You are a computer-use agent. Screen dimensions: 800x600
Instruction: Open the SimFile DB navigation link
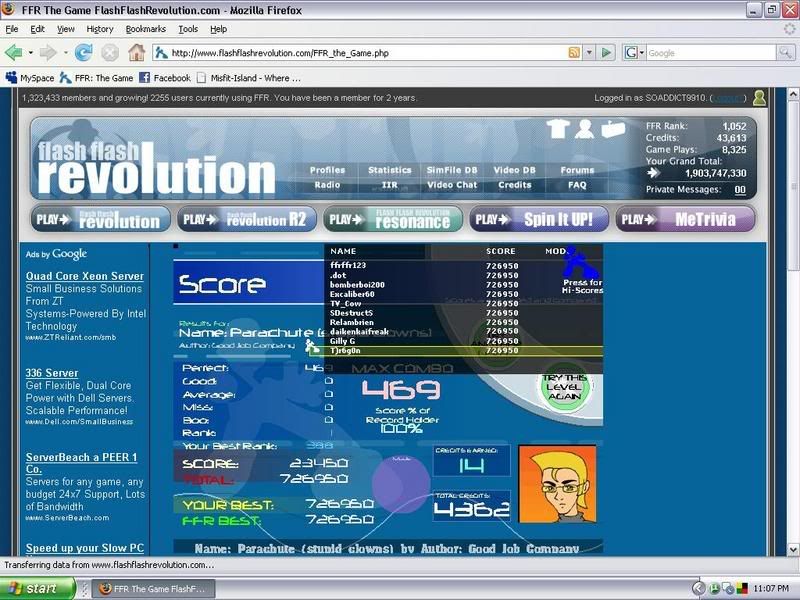[x=452, y=170]
